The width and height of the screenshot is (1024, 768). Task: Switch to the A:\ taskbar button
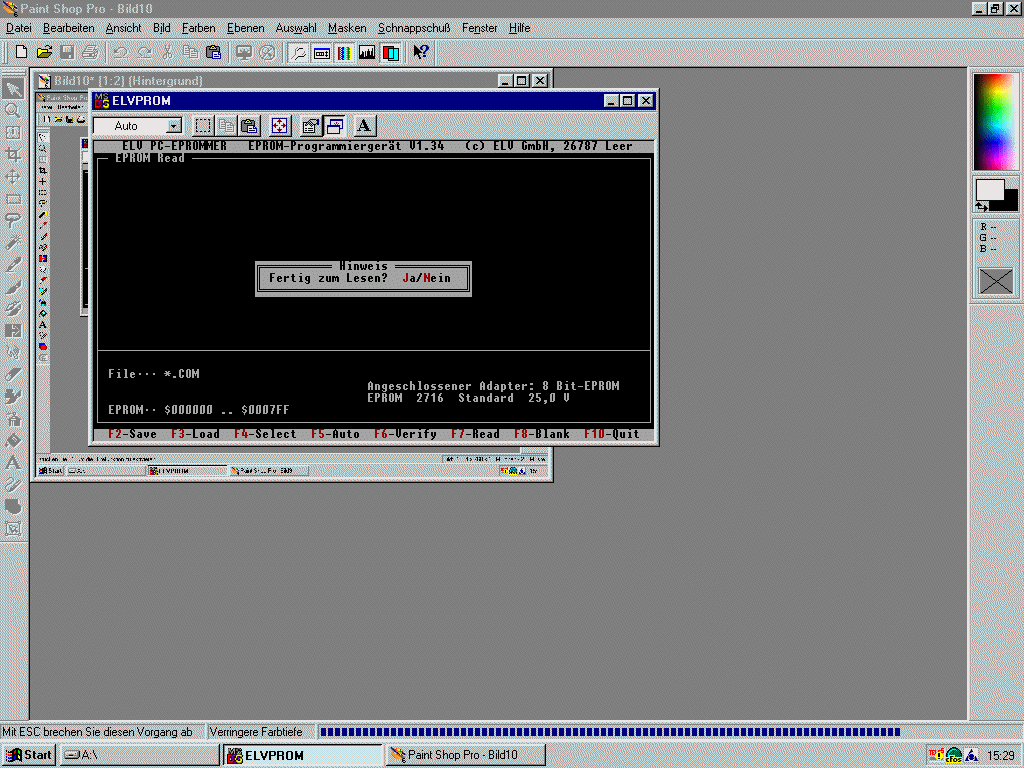pyautogui.click(x=140, y=755)
